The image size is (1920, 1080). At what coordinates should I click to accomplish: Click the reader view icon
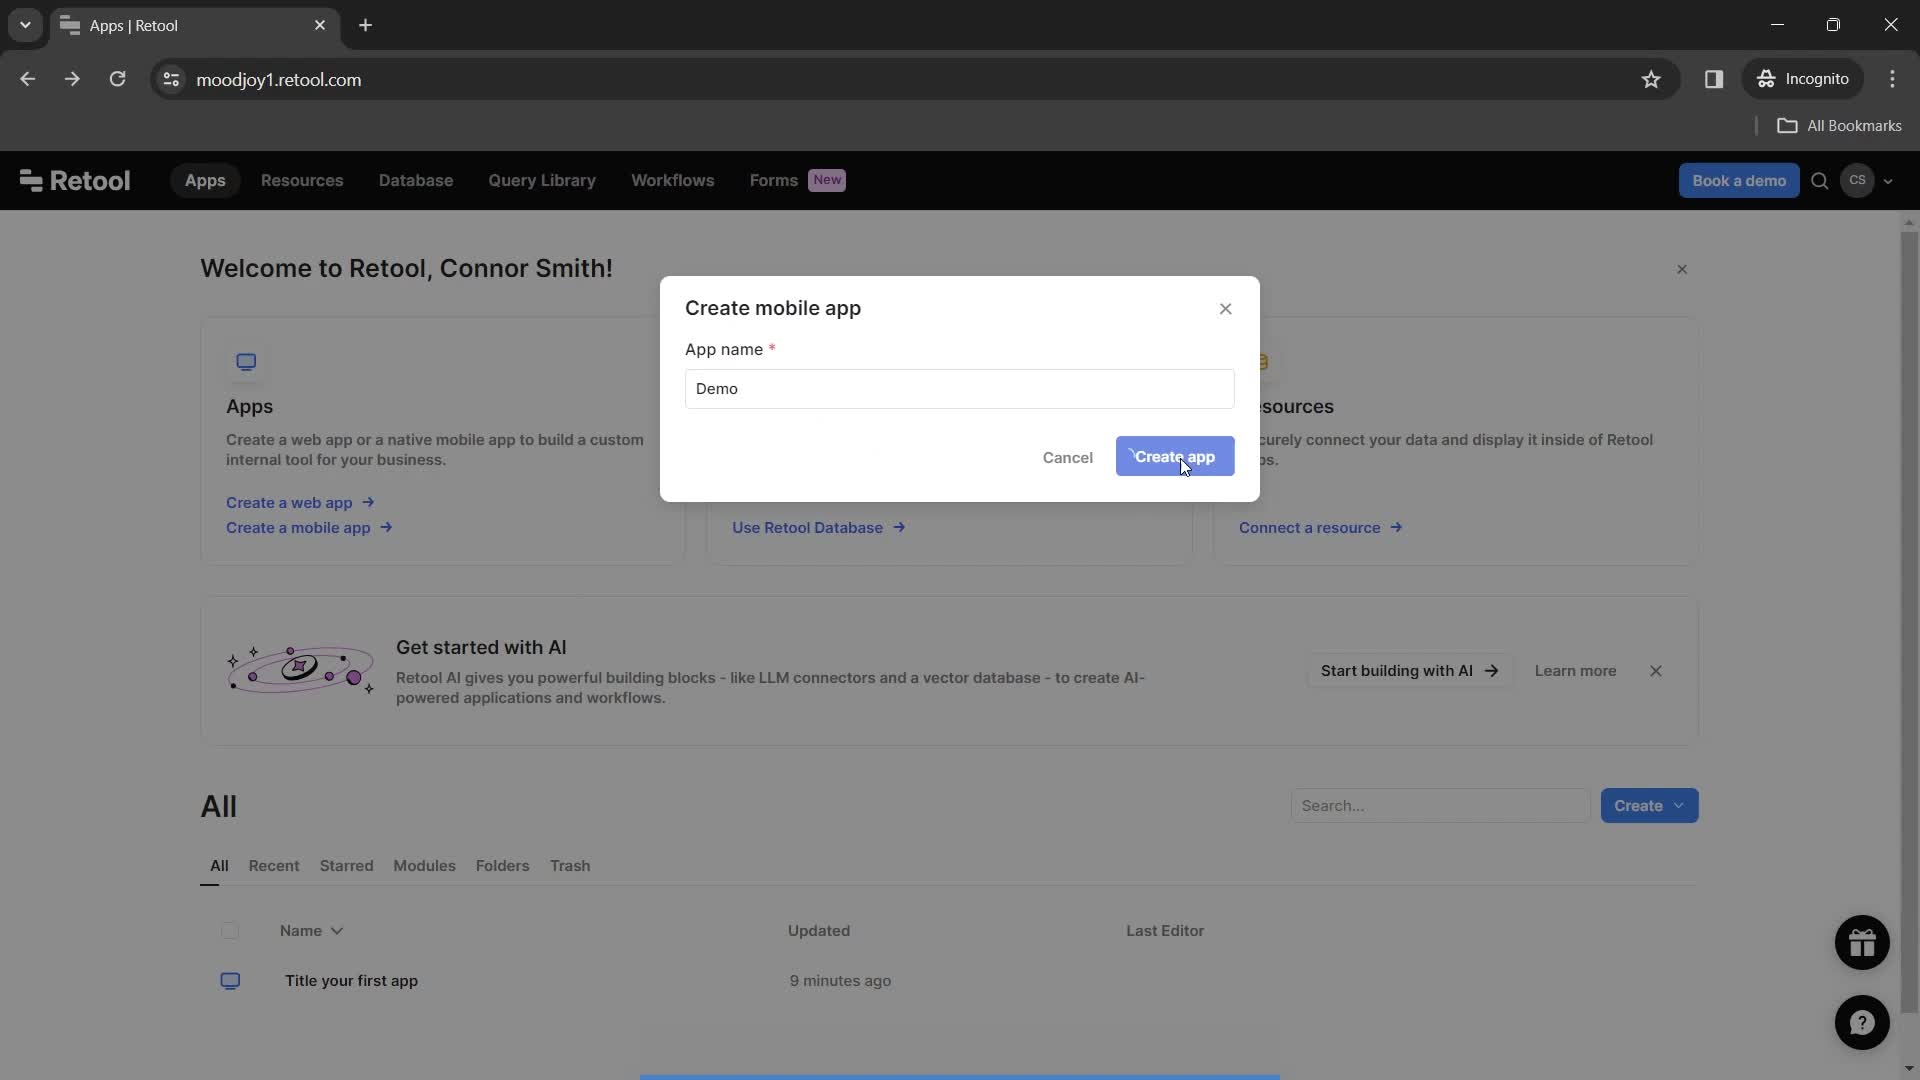pos(1714,79)
